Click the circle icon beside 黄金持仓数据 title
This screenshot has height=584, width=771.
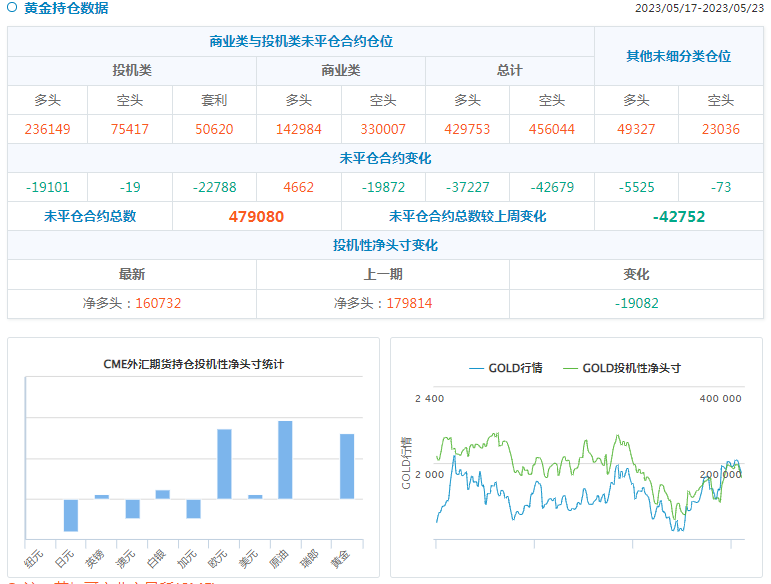12,8
